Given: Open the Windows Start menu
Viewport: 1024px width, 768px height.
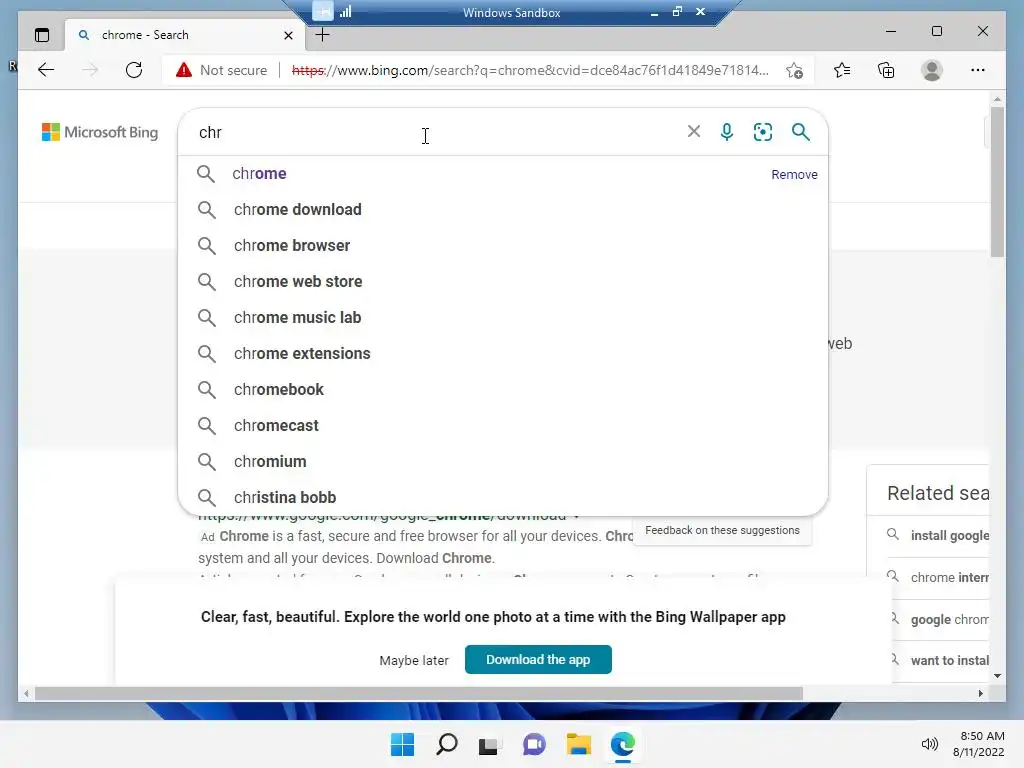Looking at the screenshot, I should point(402,744).
